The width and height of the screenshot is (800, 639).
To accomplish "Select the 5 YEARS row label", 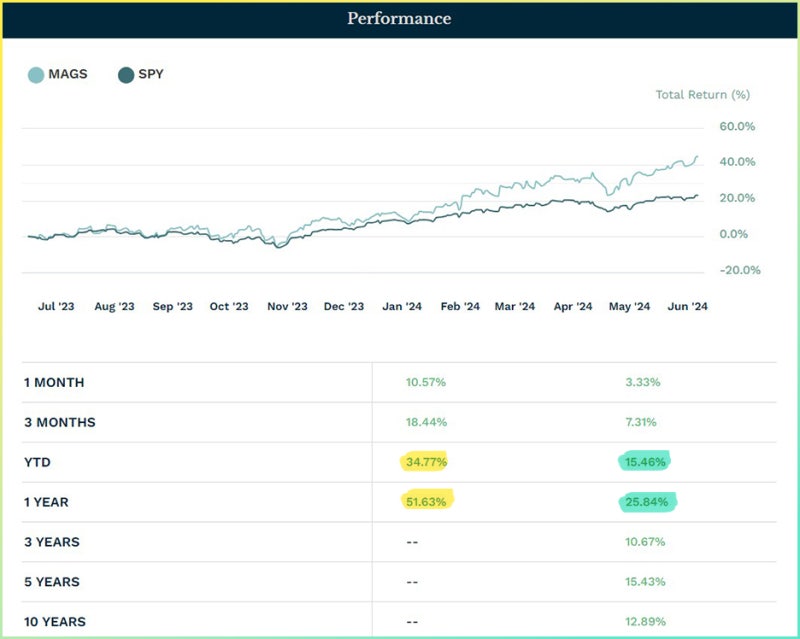I will click(x=52, y=582).
